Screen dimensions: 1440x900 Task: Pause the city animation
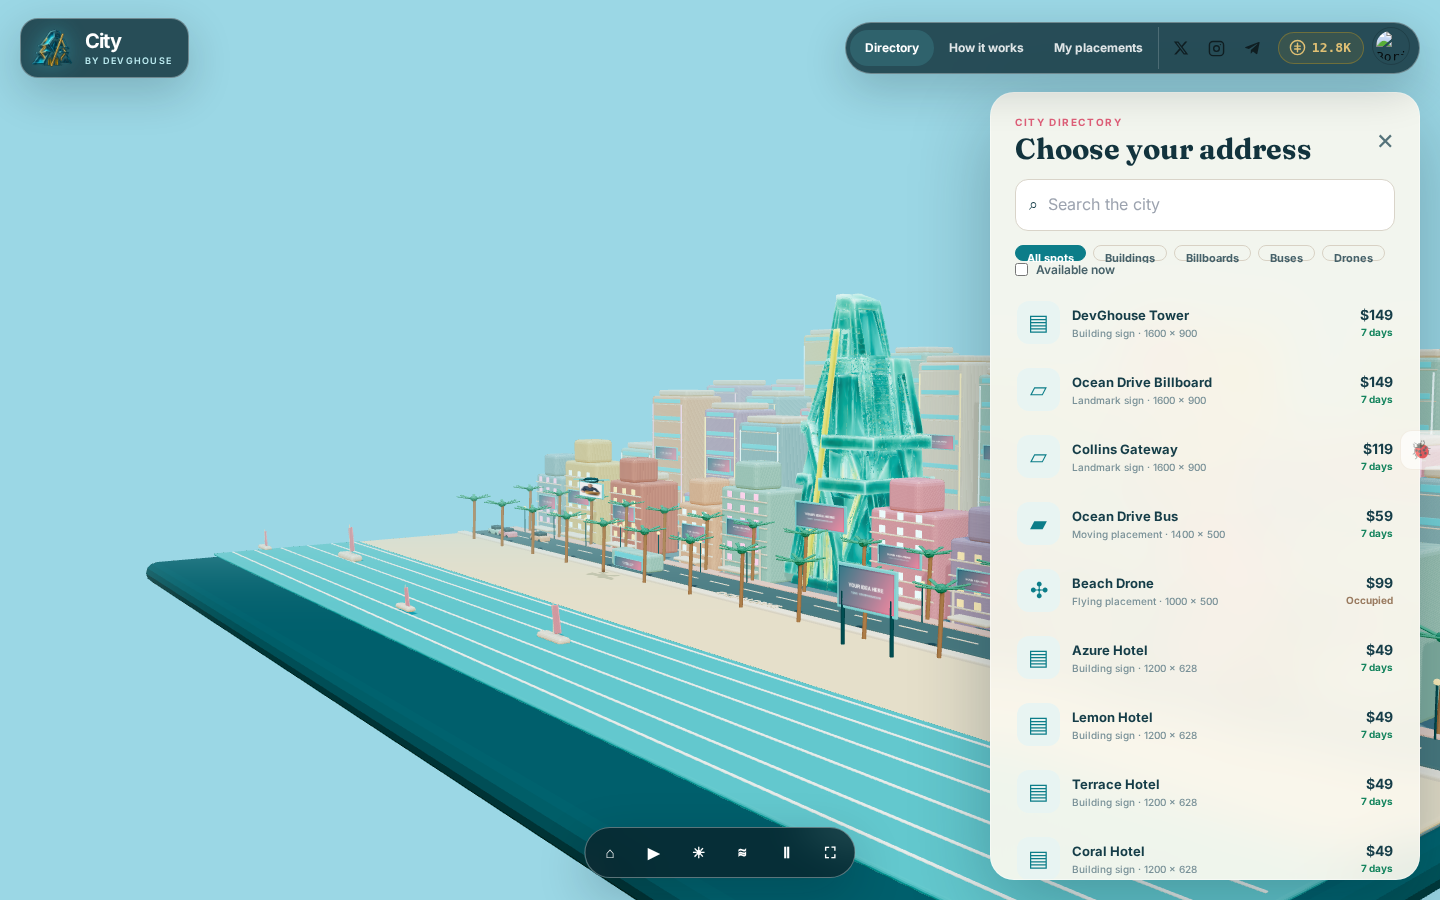[x=786, y=853]
